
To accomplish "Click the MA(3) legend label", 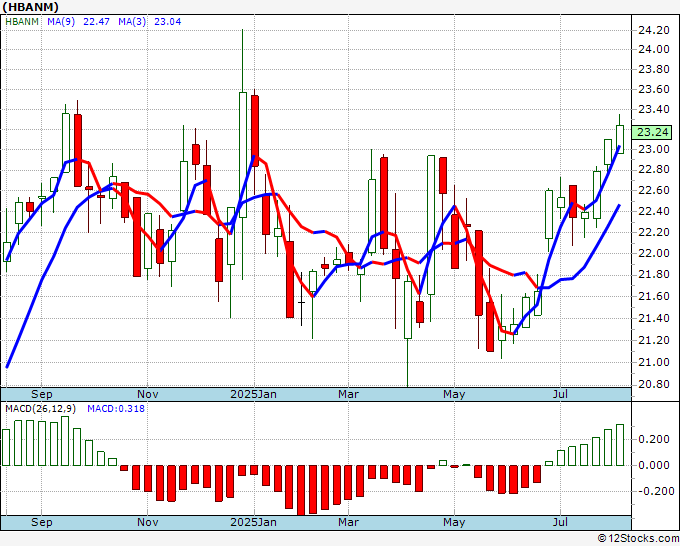I will click(x=132, y=22).
